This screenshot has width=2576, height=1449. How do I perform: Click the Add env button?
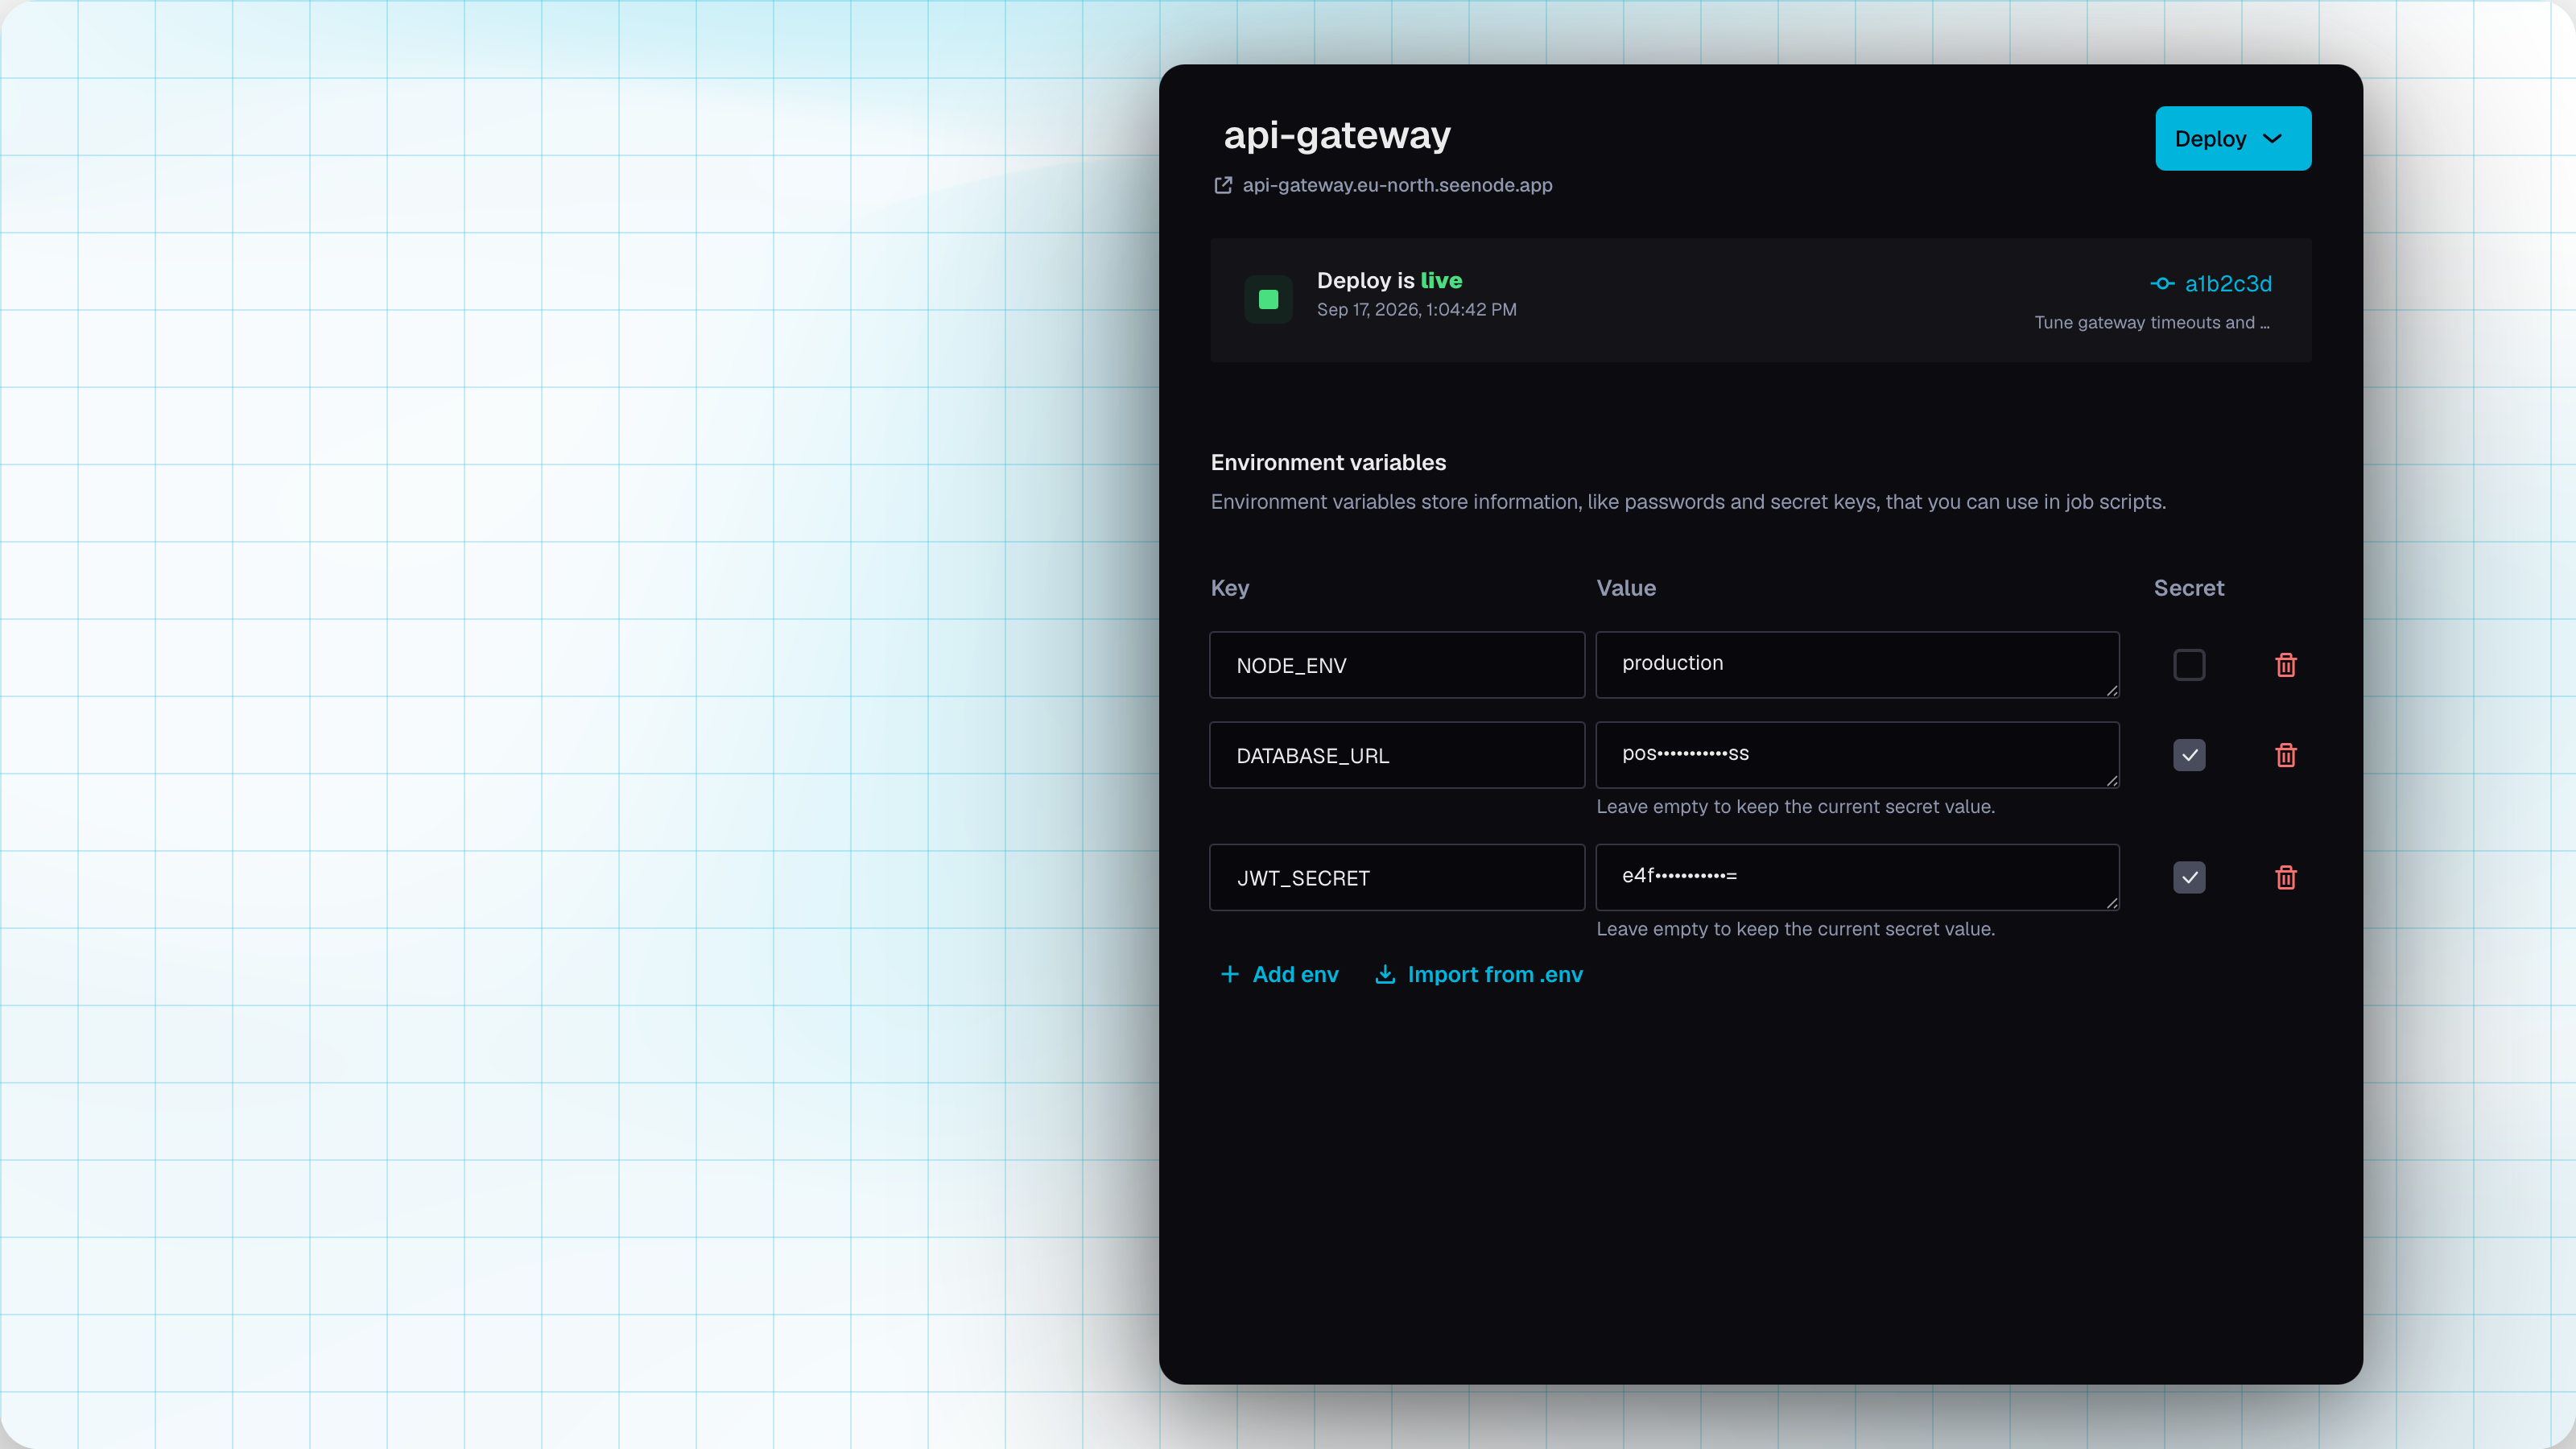point(1279,974)
